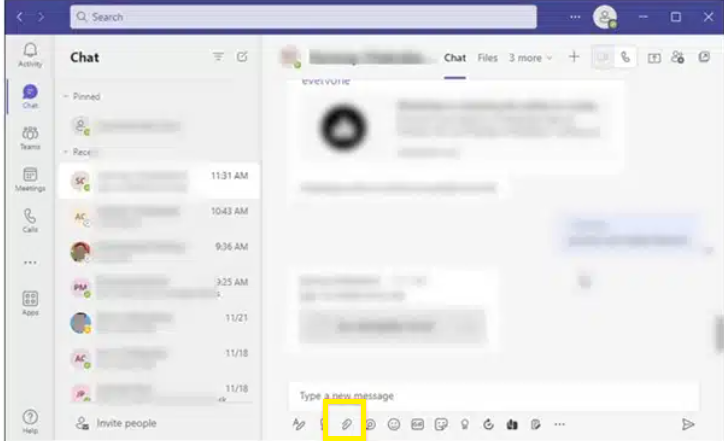This screenshot has width=724, height=441.
Task: Click the Format text icon
Action: pos(299,424)
